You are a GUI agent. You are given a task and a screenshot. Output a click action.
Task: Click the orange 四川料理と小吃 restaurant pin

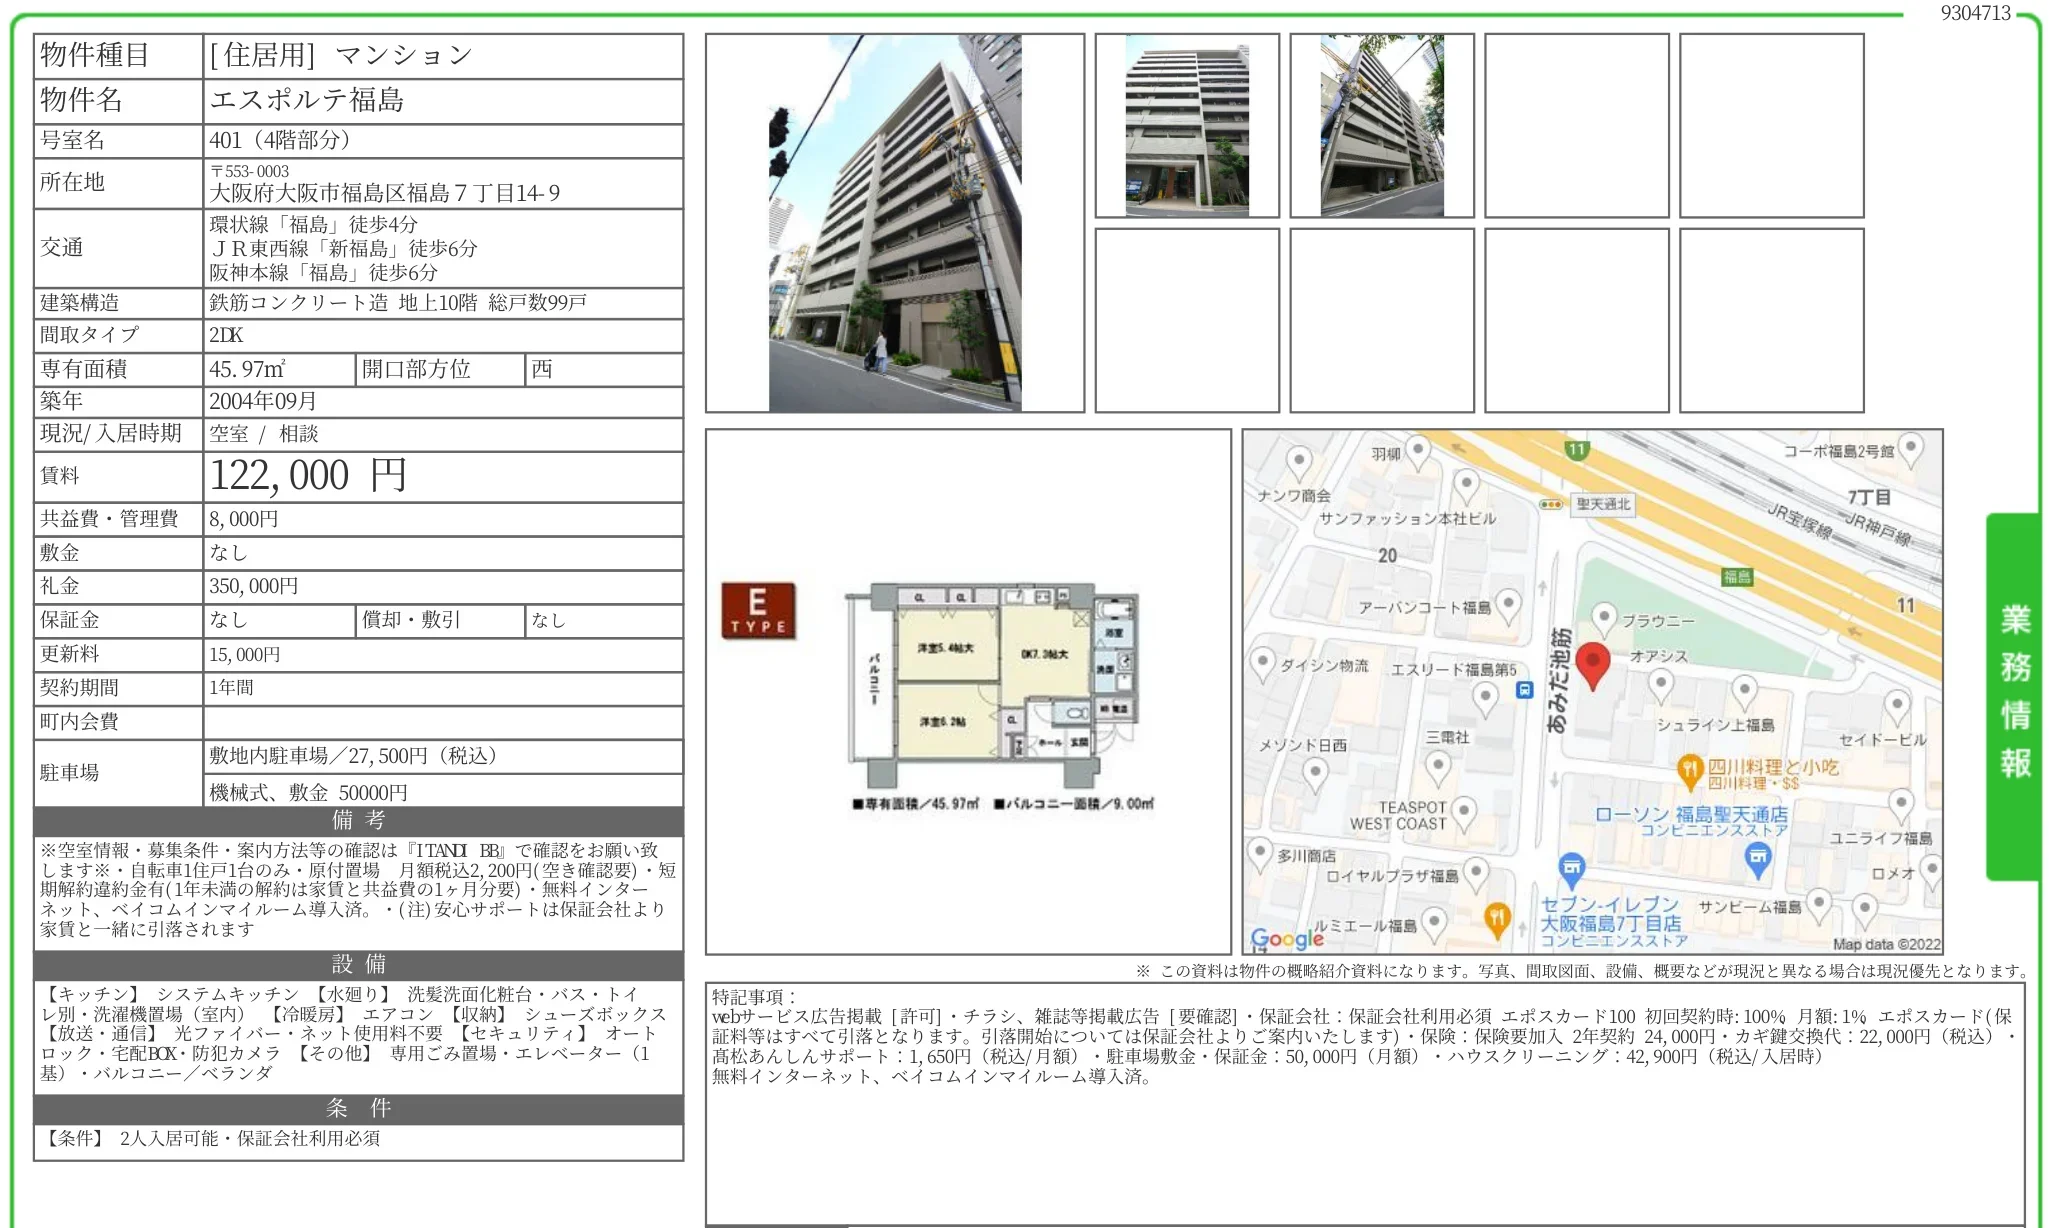click(1689, 769)
